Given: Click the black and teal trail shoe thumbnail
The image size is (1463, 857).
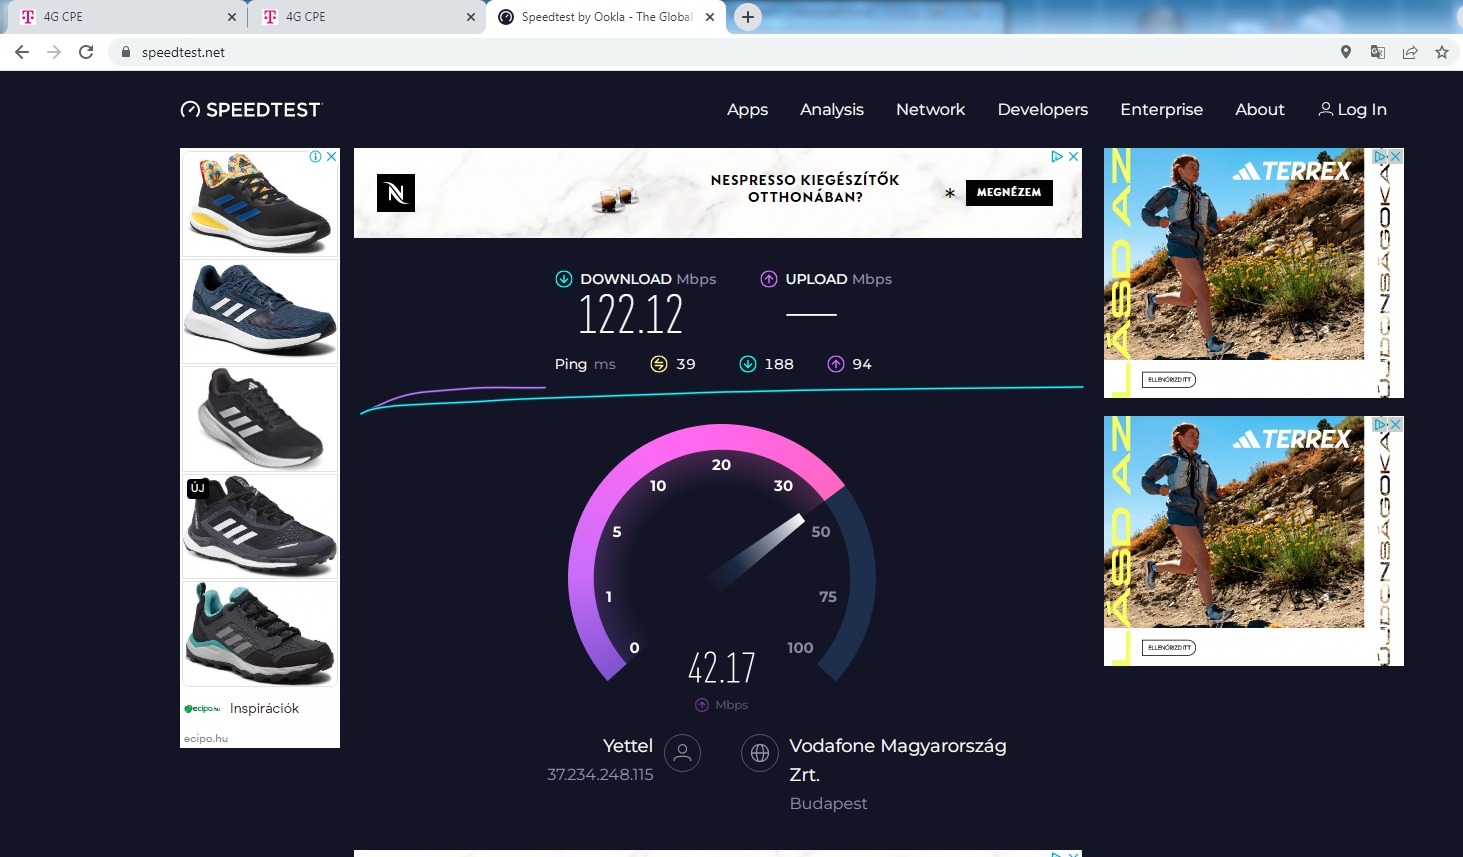Looking at the screenshot, I should [x=260, y=634].
